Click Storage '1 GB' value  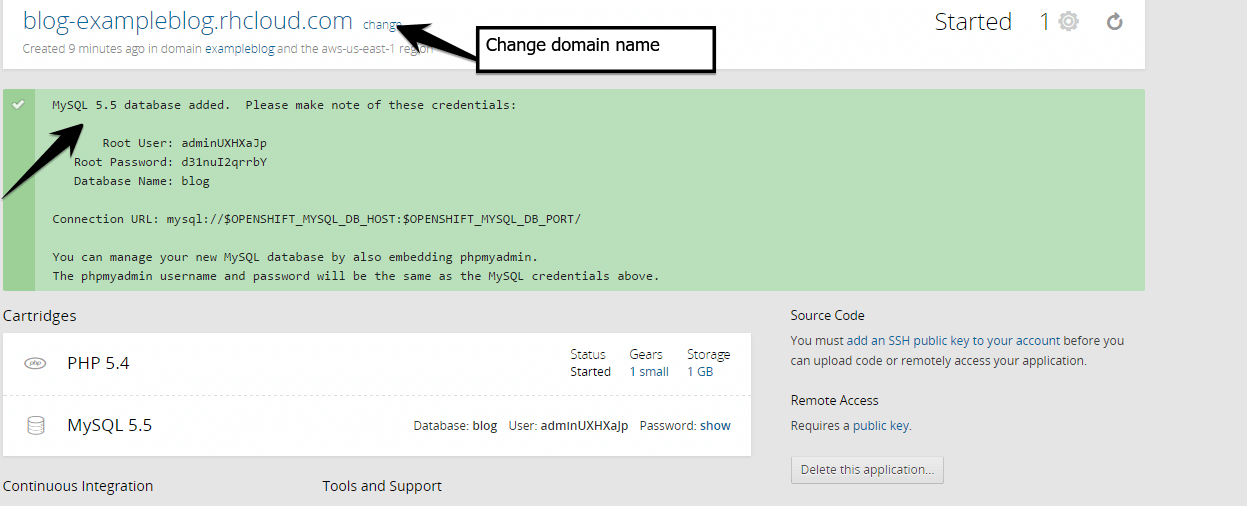(700, 372)
